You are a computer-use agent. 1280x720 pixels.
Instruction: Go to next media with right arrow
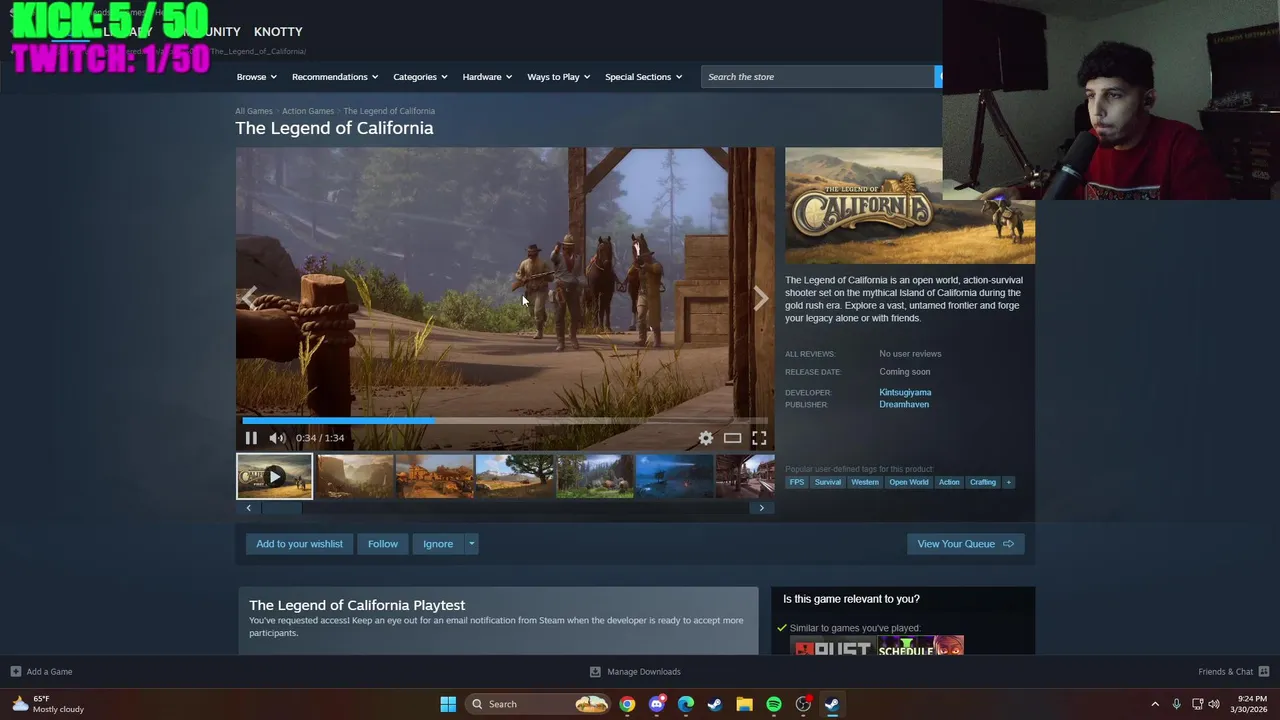[760, 298]
